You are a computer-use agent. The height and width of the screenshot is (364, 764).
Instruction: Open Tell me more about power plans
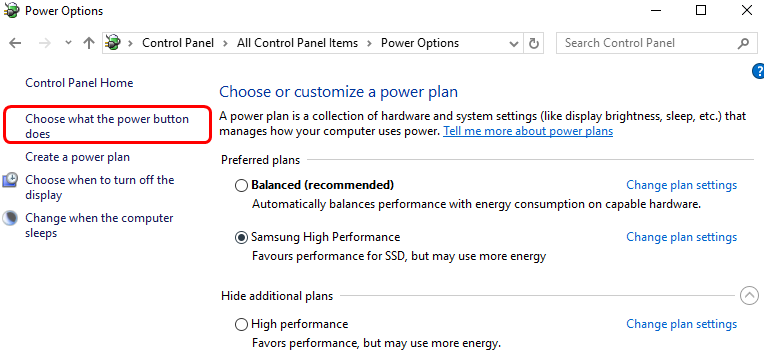point(528,131)
